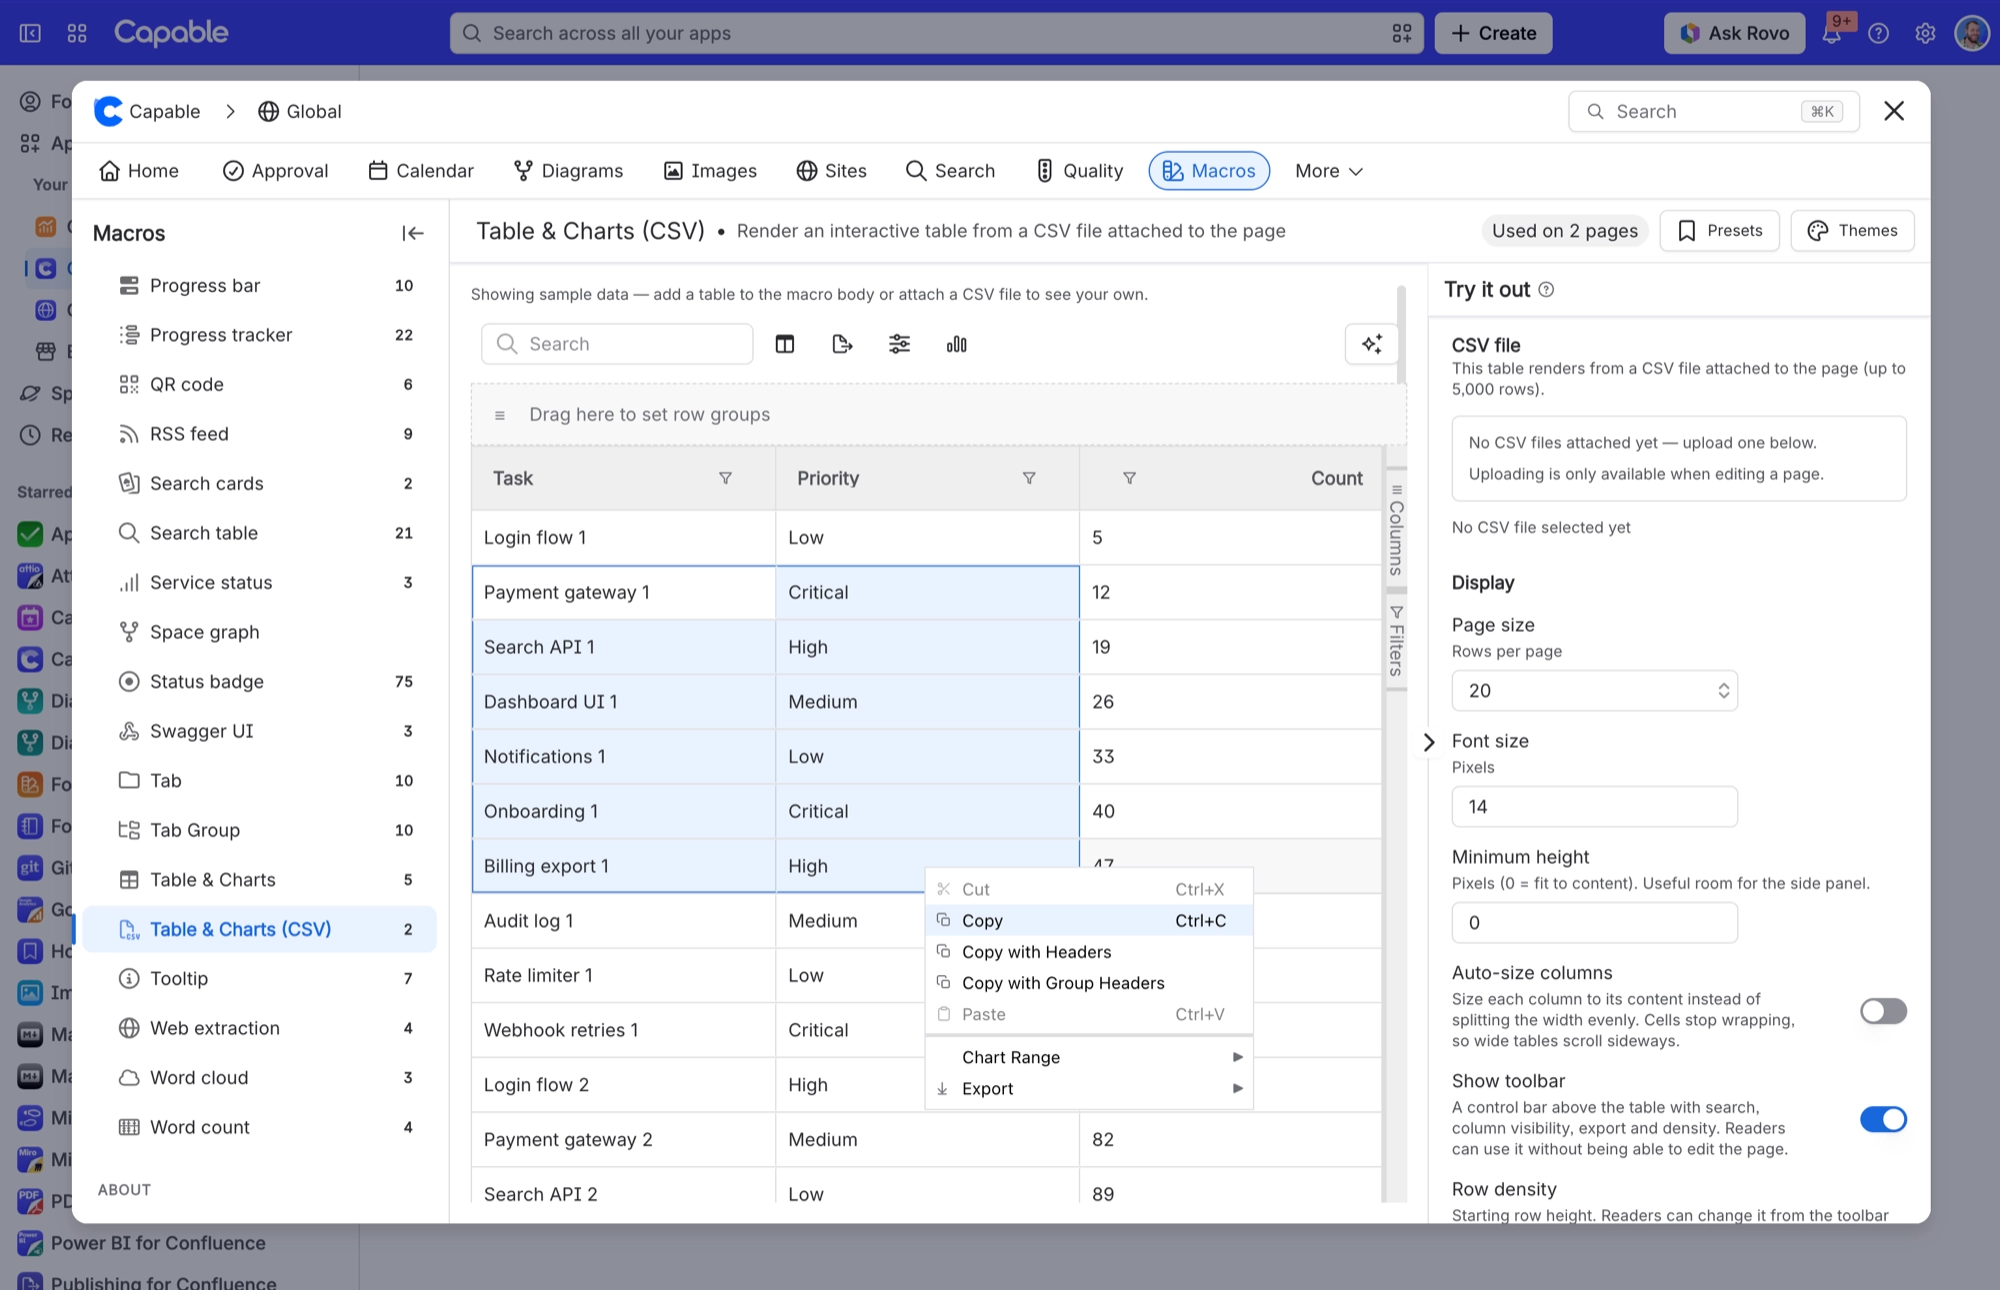Click the Try it out help icon
Image resolution: width=2000 pixels, height=1290 pixels.
[1546, 290]
